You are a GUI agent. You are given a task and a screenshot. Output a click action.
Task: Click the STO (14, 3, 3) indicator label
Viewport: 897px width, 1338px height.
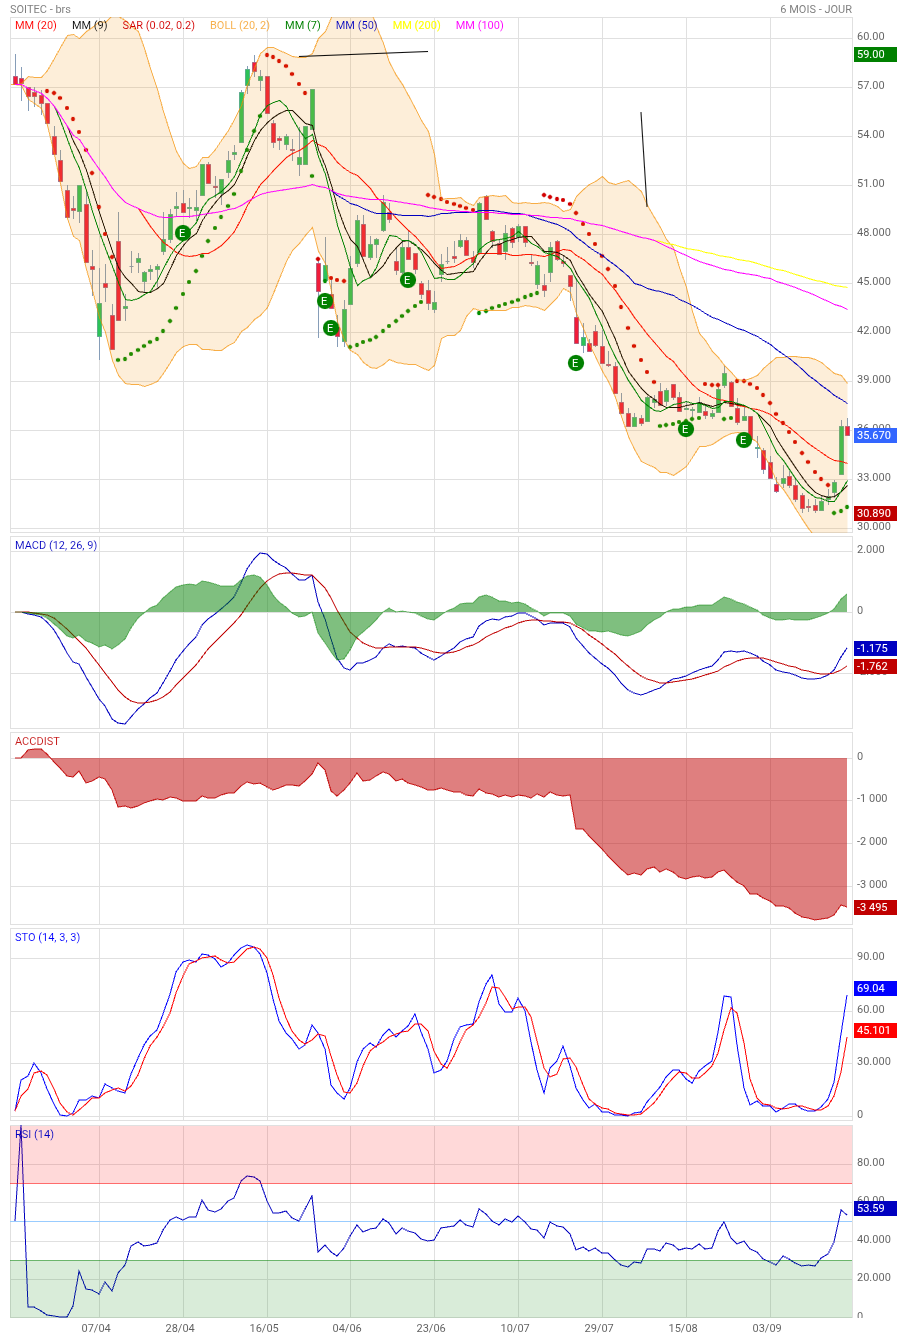pyautogui.click(x=47, y=937)
